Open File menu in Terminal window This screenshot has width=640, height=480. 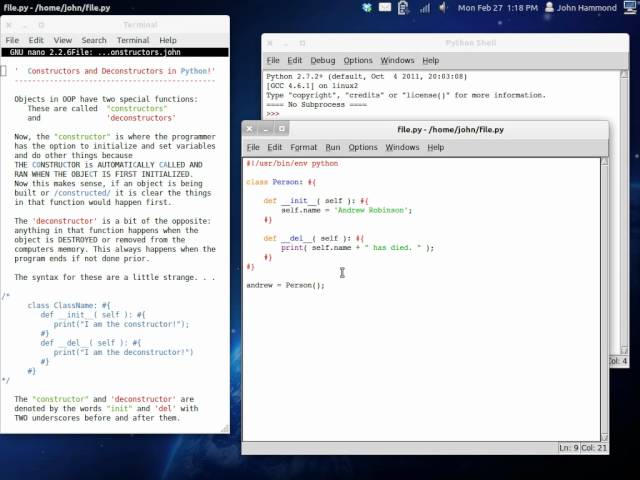12,40
